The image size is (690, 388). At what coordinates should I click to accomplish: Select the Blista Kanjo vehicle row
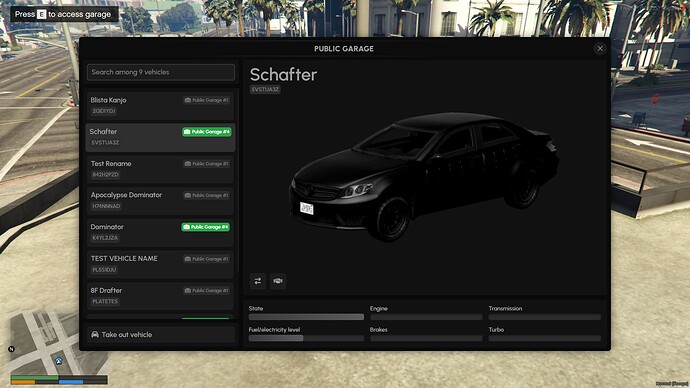tap(161, 106)
